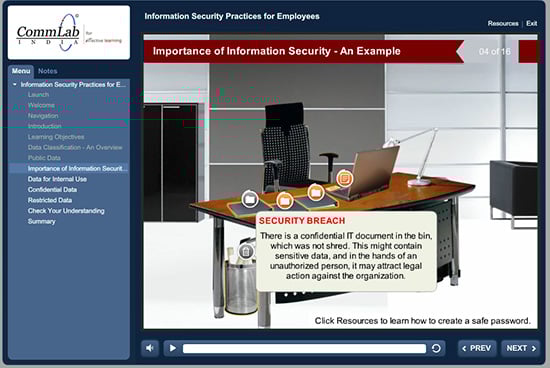Open the Summary menu item
The image size is (550, 368).
coord(41,221)
